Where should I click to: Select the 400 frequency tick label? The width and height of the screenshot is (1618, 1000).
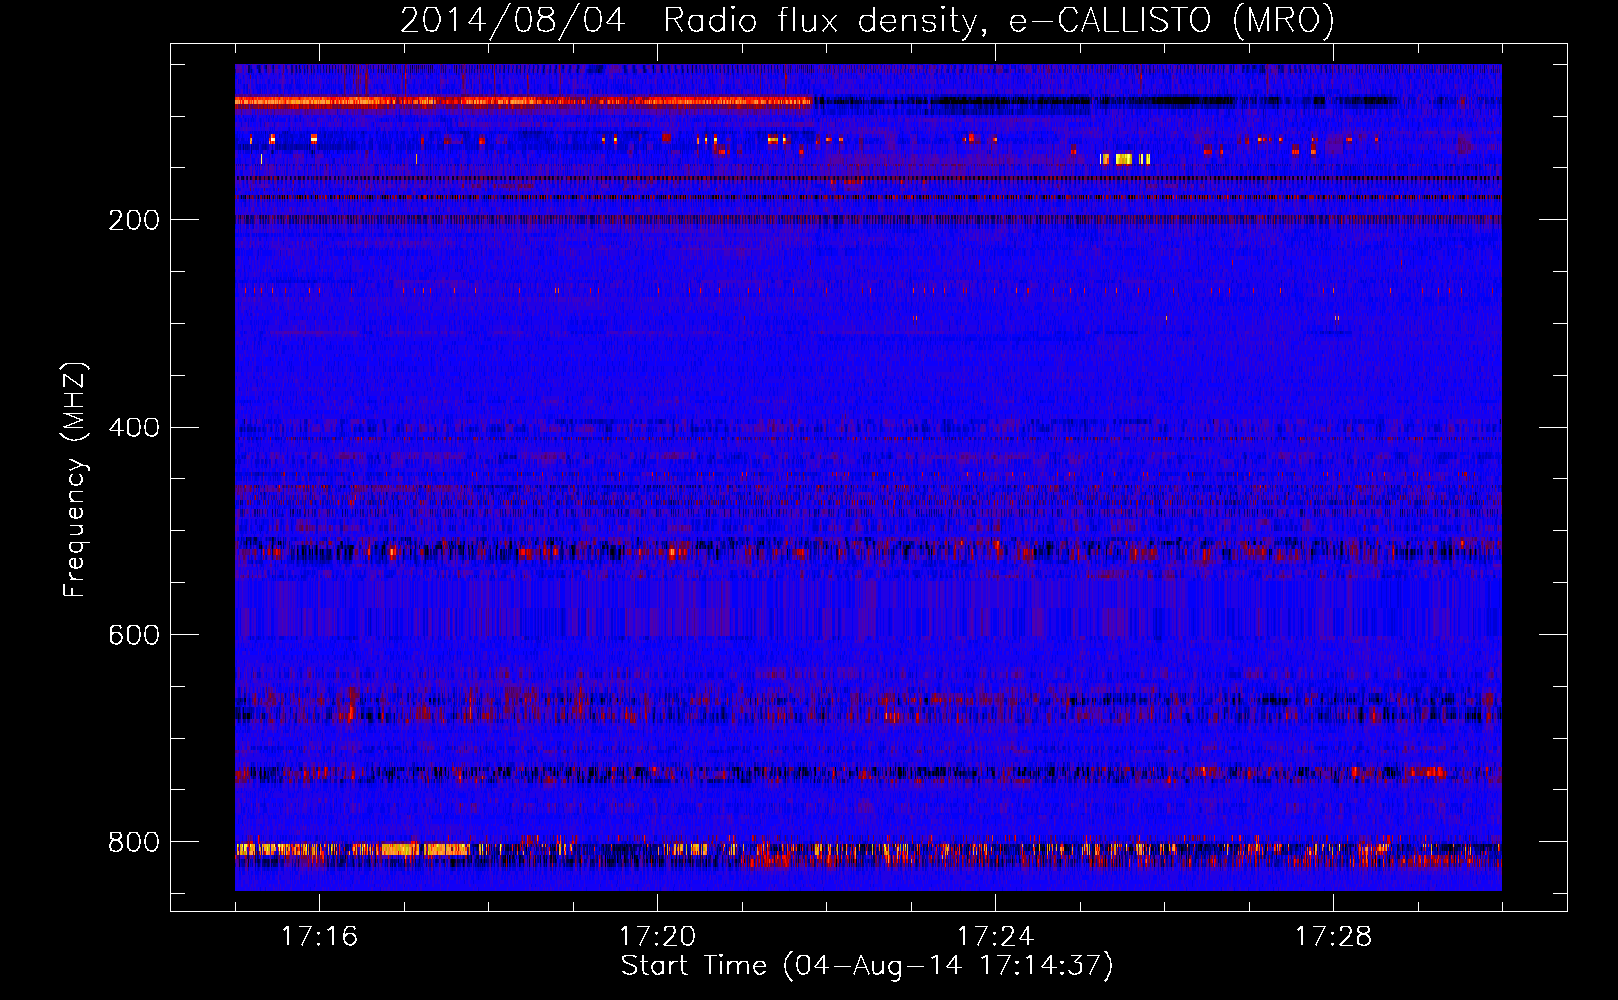(134, 428)
